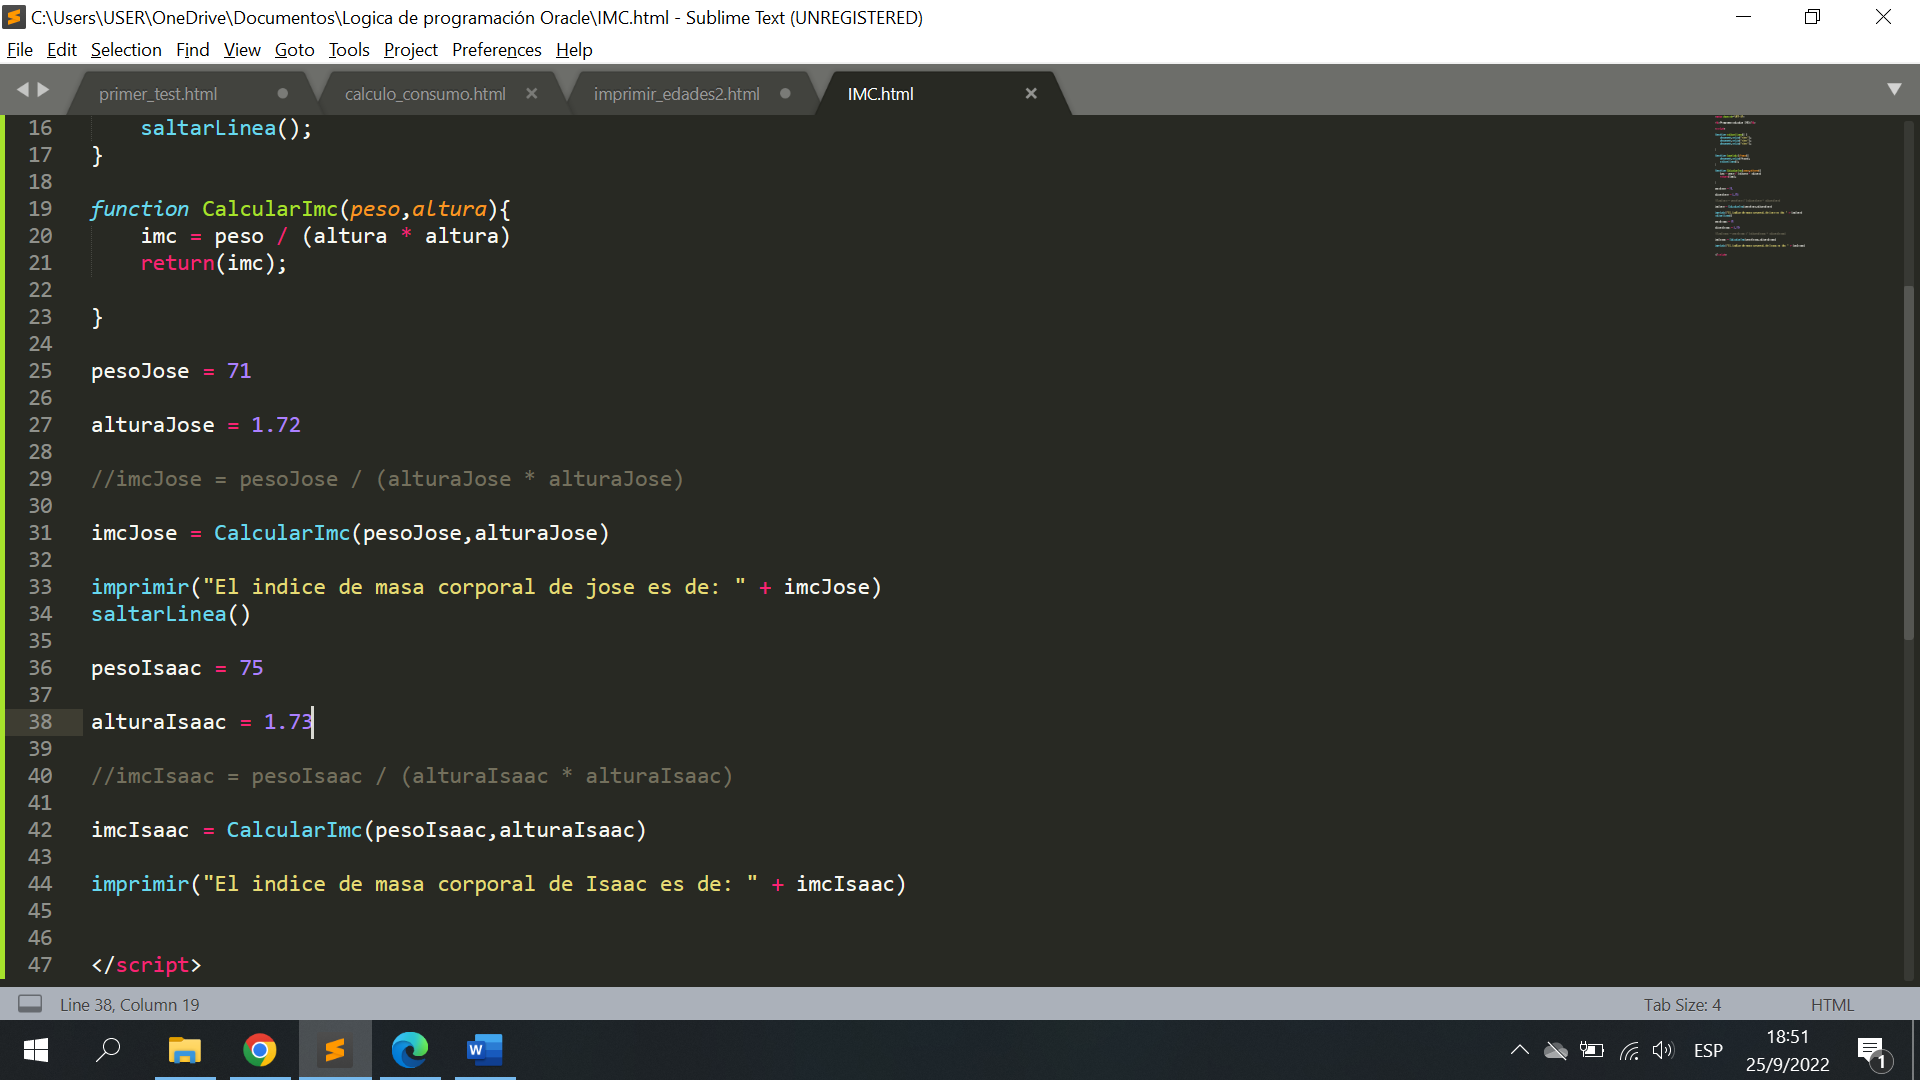The image size is (1920, 1080).
Task: Open the volume speaker tray icon
Action: pyautogui.click(x=1663, y=1050)
